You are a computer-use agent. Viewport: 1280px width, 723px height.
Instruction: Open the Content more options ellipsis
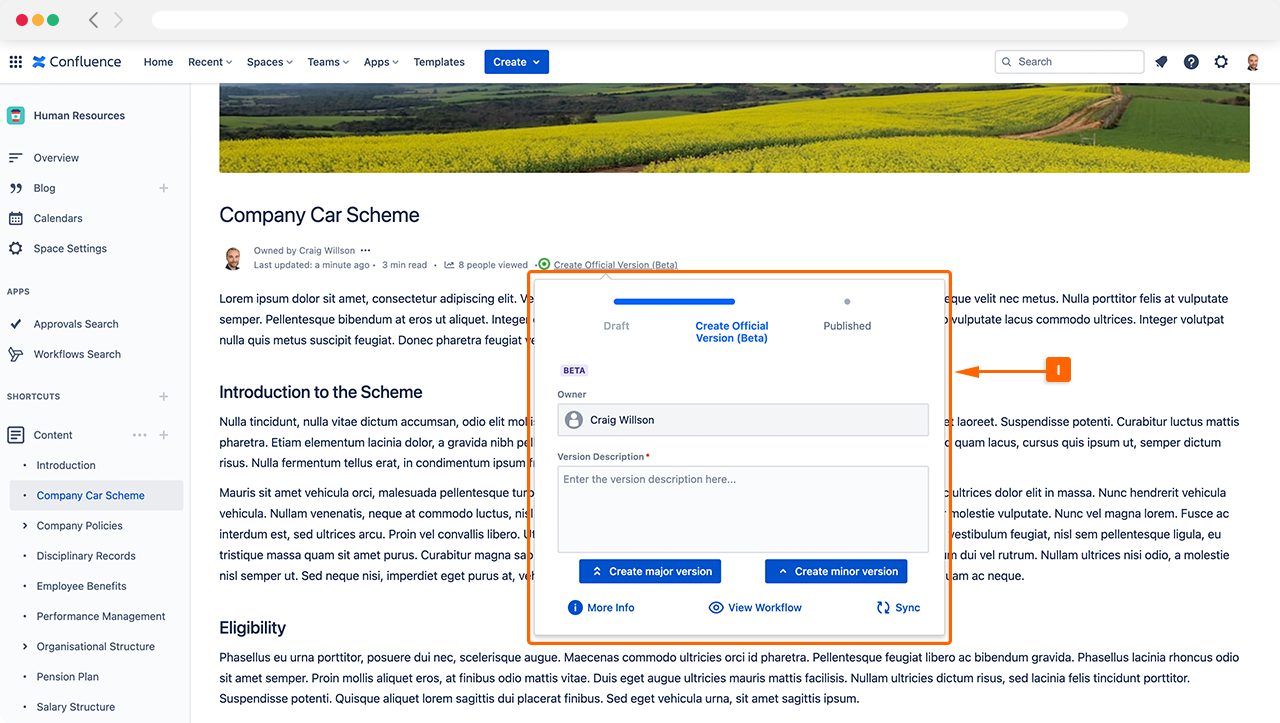139,435
